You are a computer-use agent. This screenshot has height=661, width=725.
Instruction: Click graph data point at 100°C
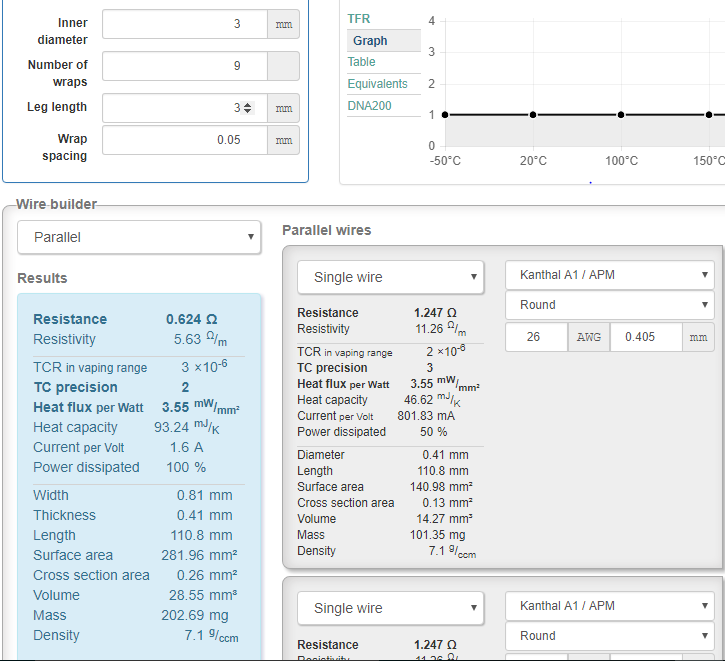[621, 115]
